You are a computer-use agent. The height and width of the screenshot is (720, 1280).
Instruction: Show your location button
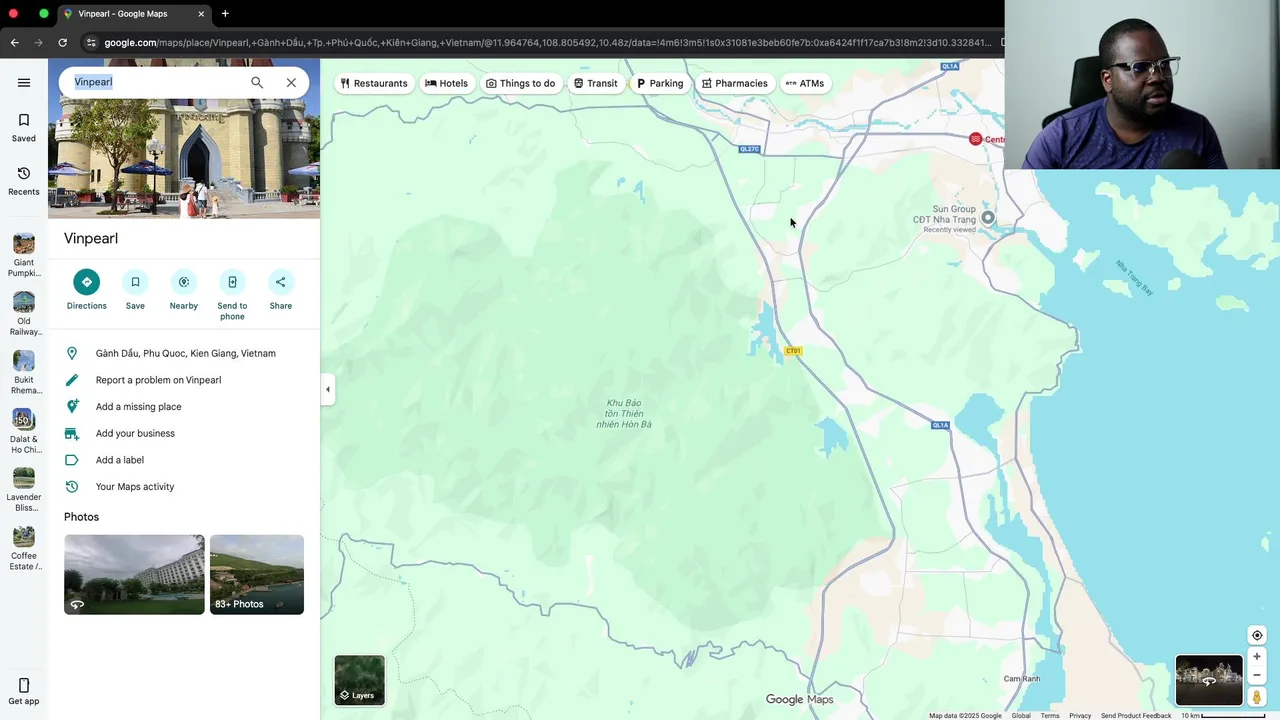(x=1257, y=635)
